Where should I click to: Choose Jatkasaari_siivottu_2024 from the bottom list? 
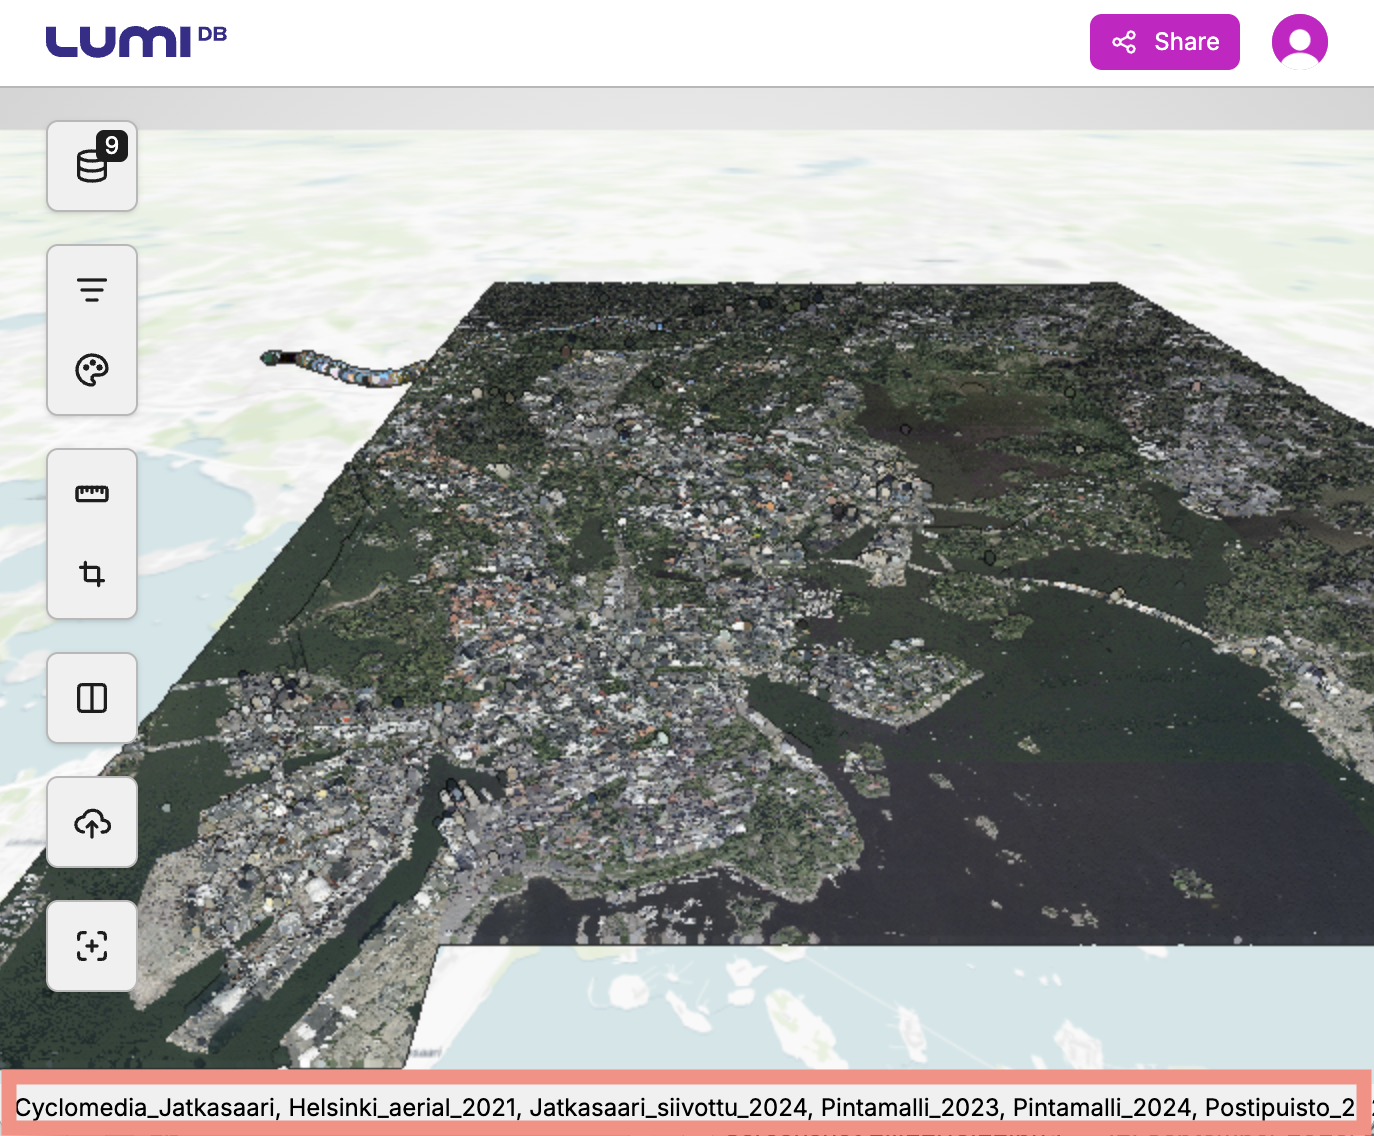668,1108
